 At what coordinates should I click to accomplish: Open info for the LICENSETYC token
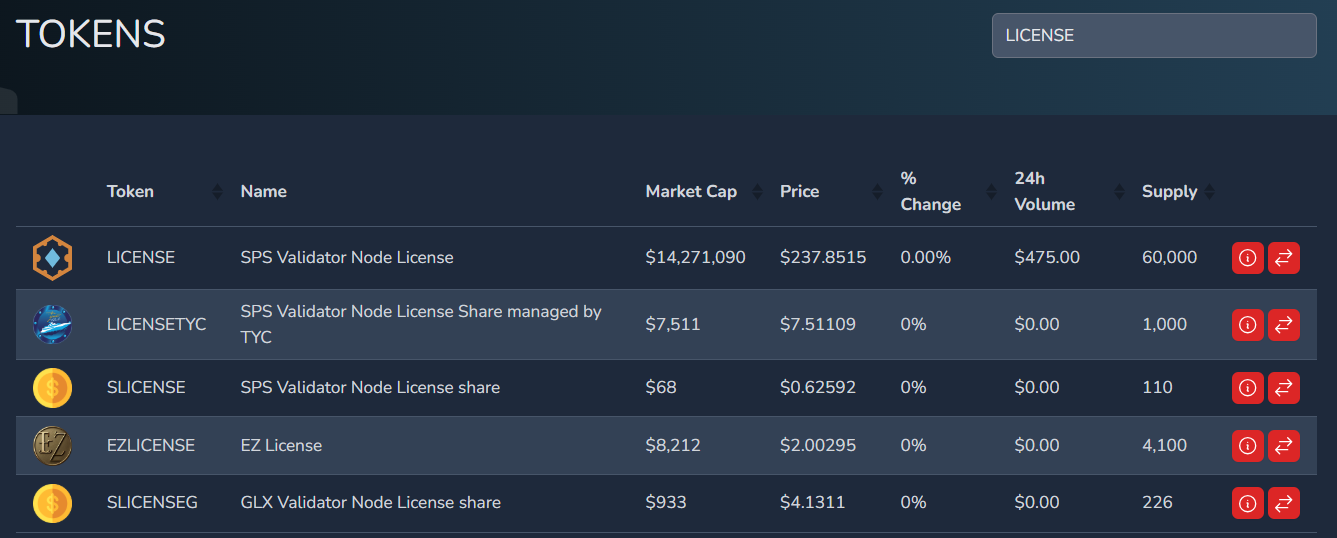click(1247, 325)
